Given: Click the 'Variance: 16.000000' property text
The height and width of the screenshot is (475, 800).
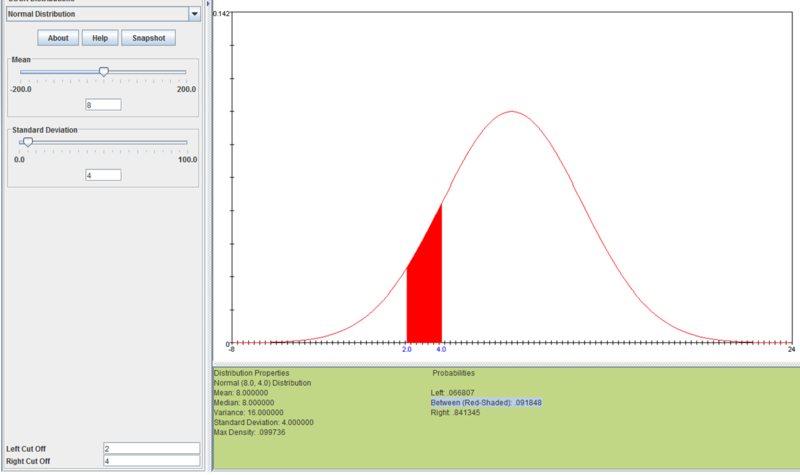Looking at the screenshot, I should pyautogui.click(x=248, y=412).
